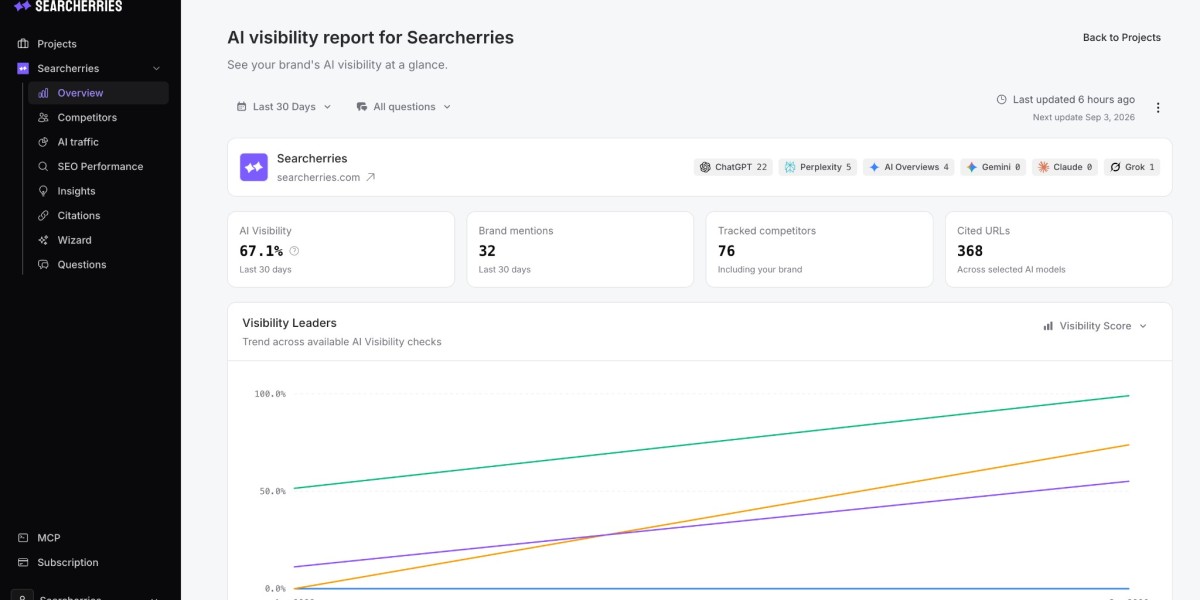Click the Searcherries logo in sidebar header

pos(68,6)
